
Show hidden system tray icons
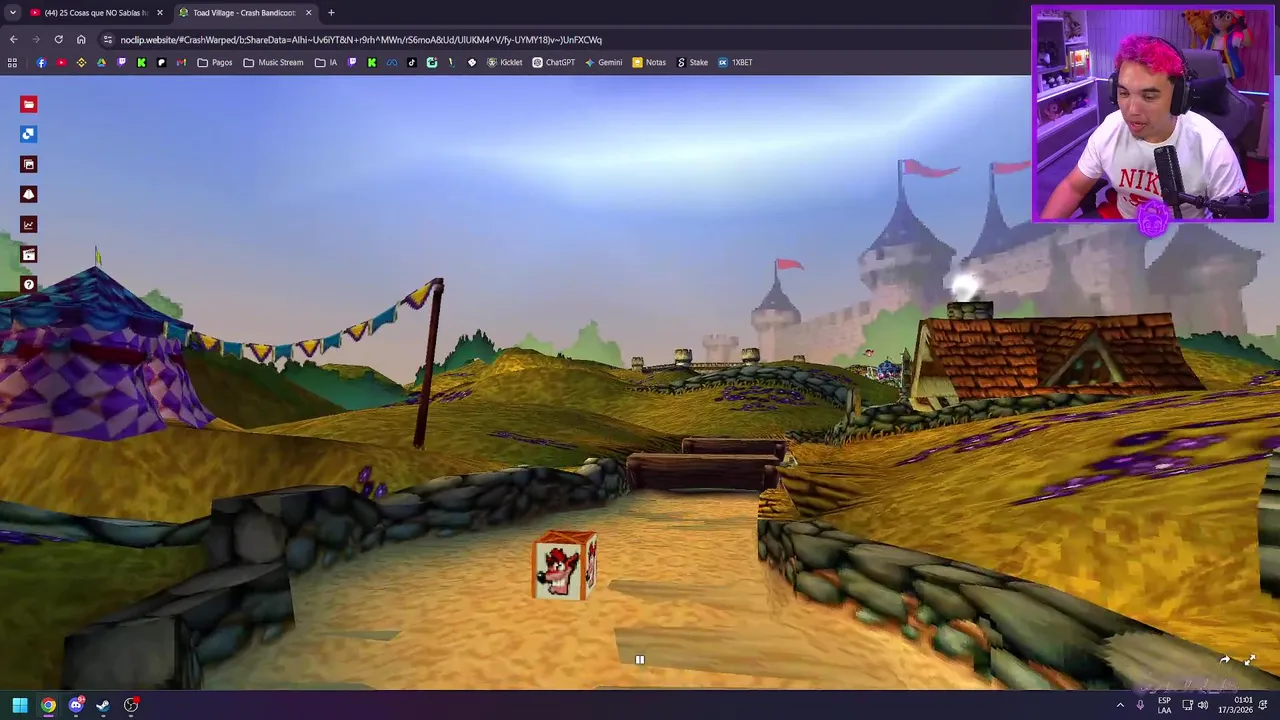point(1120,705)
